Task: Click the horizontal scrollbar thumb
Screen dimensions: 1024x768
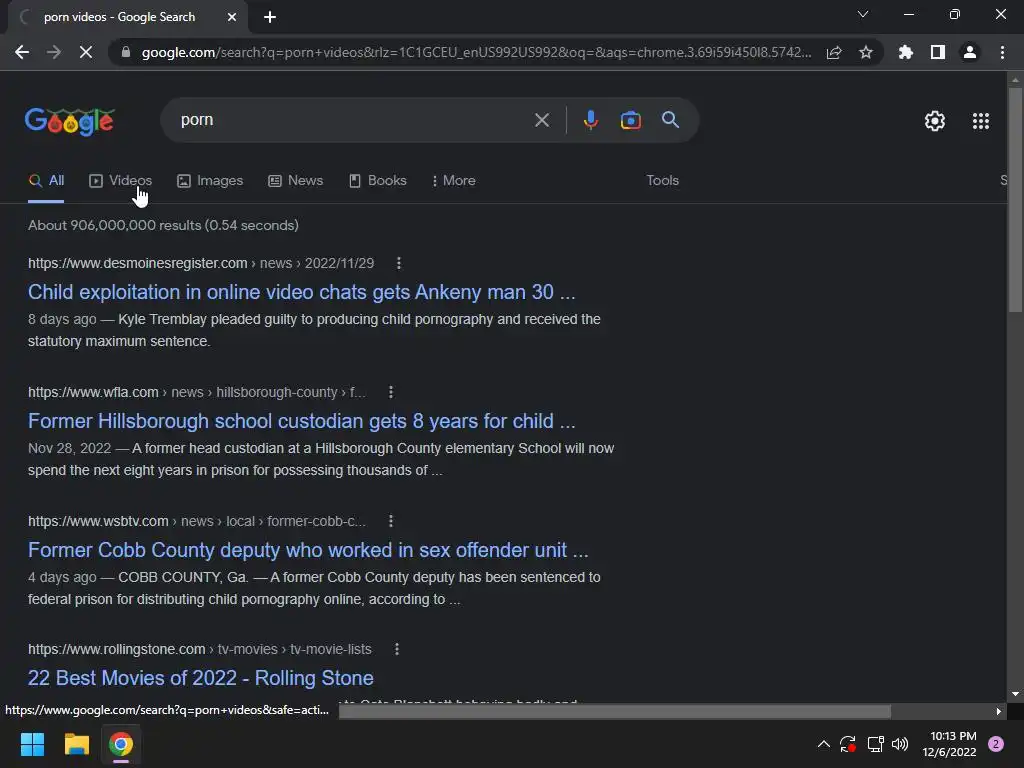Action: tap(615, 711)
